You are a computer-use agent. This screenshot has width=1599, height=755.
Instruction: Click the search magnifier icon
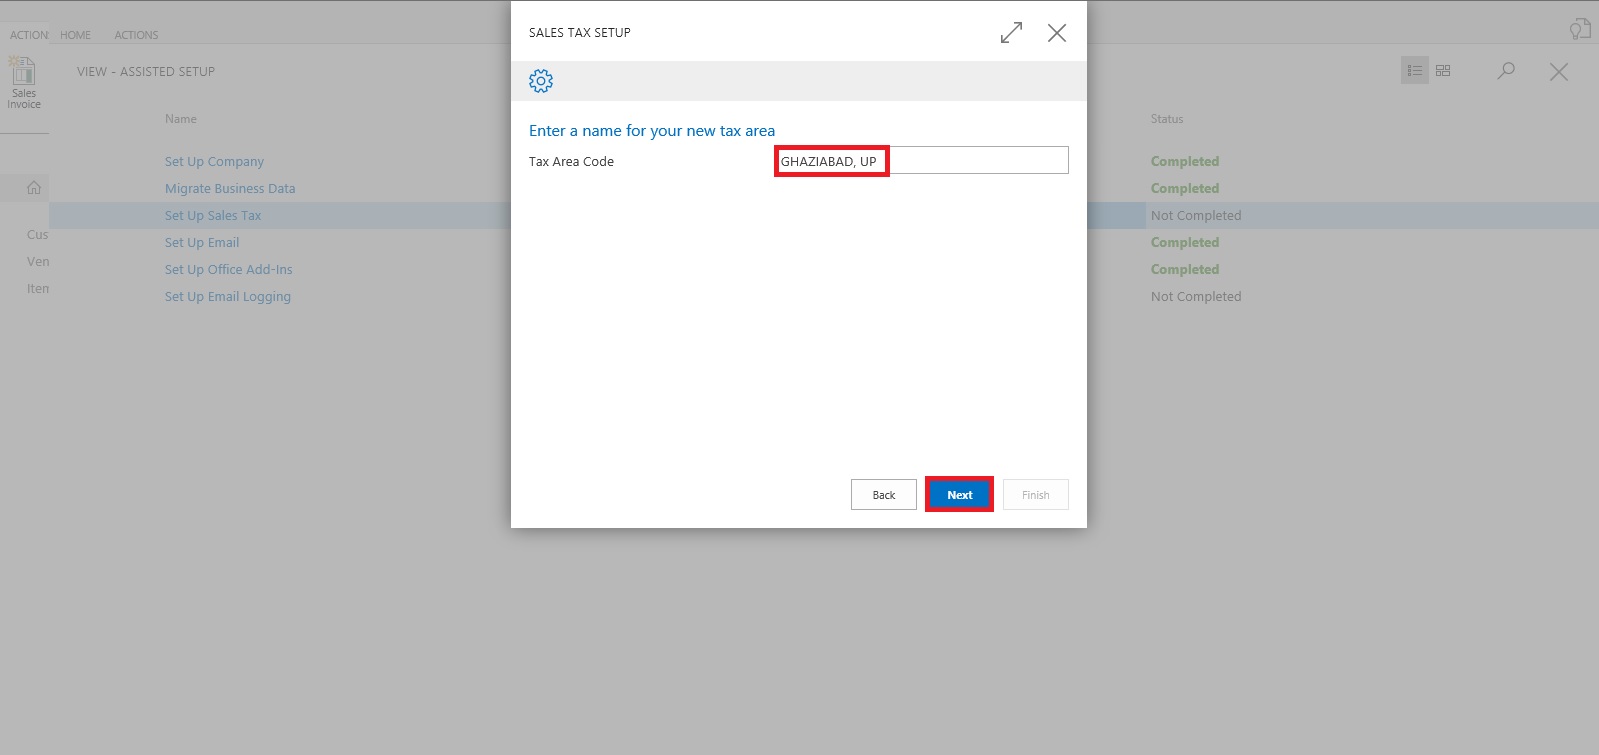(1506, 71)
